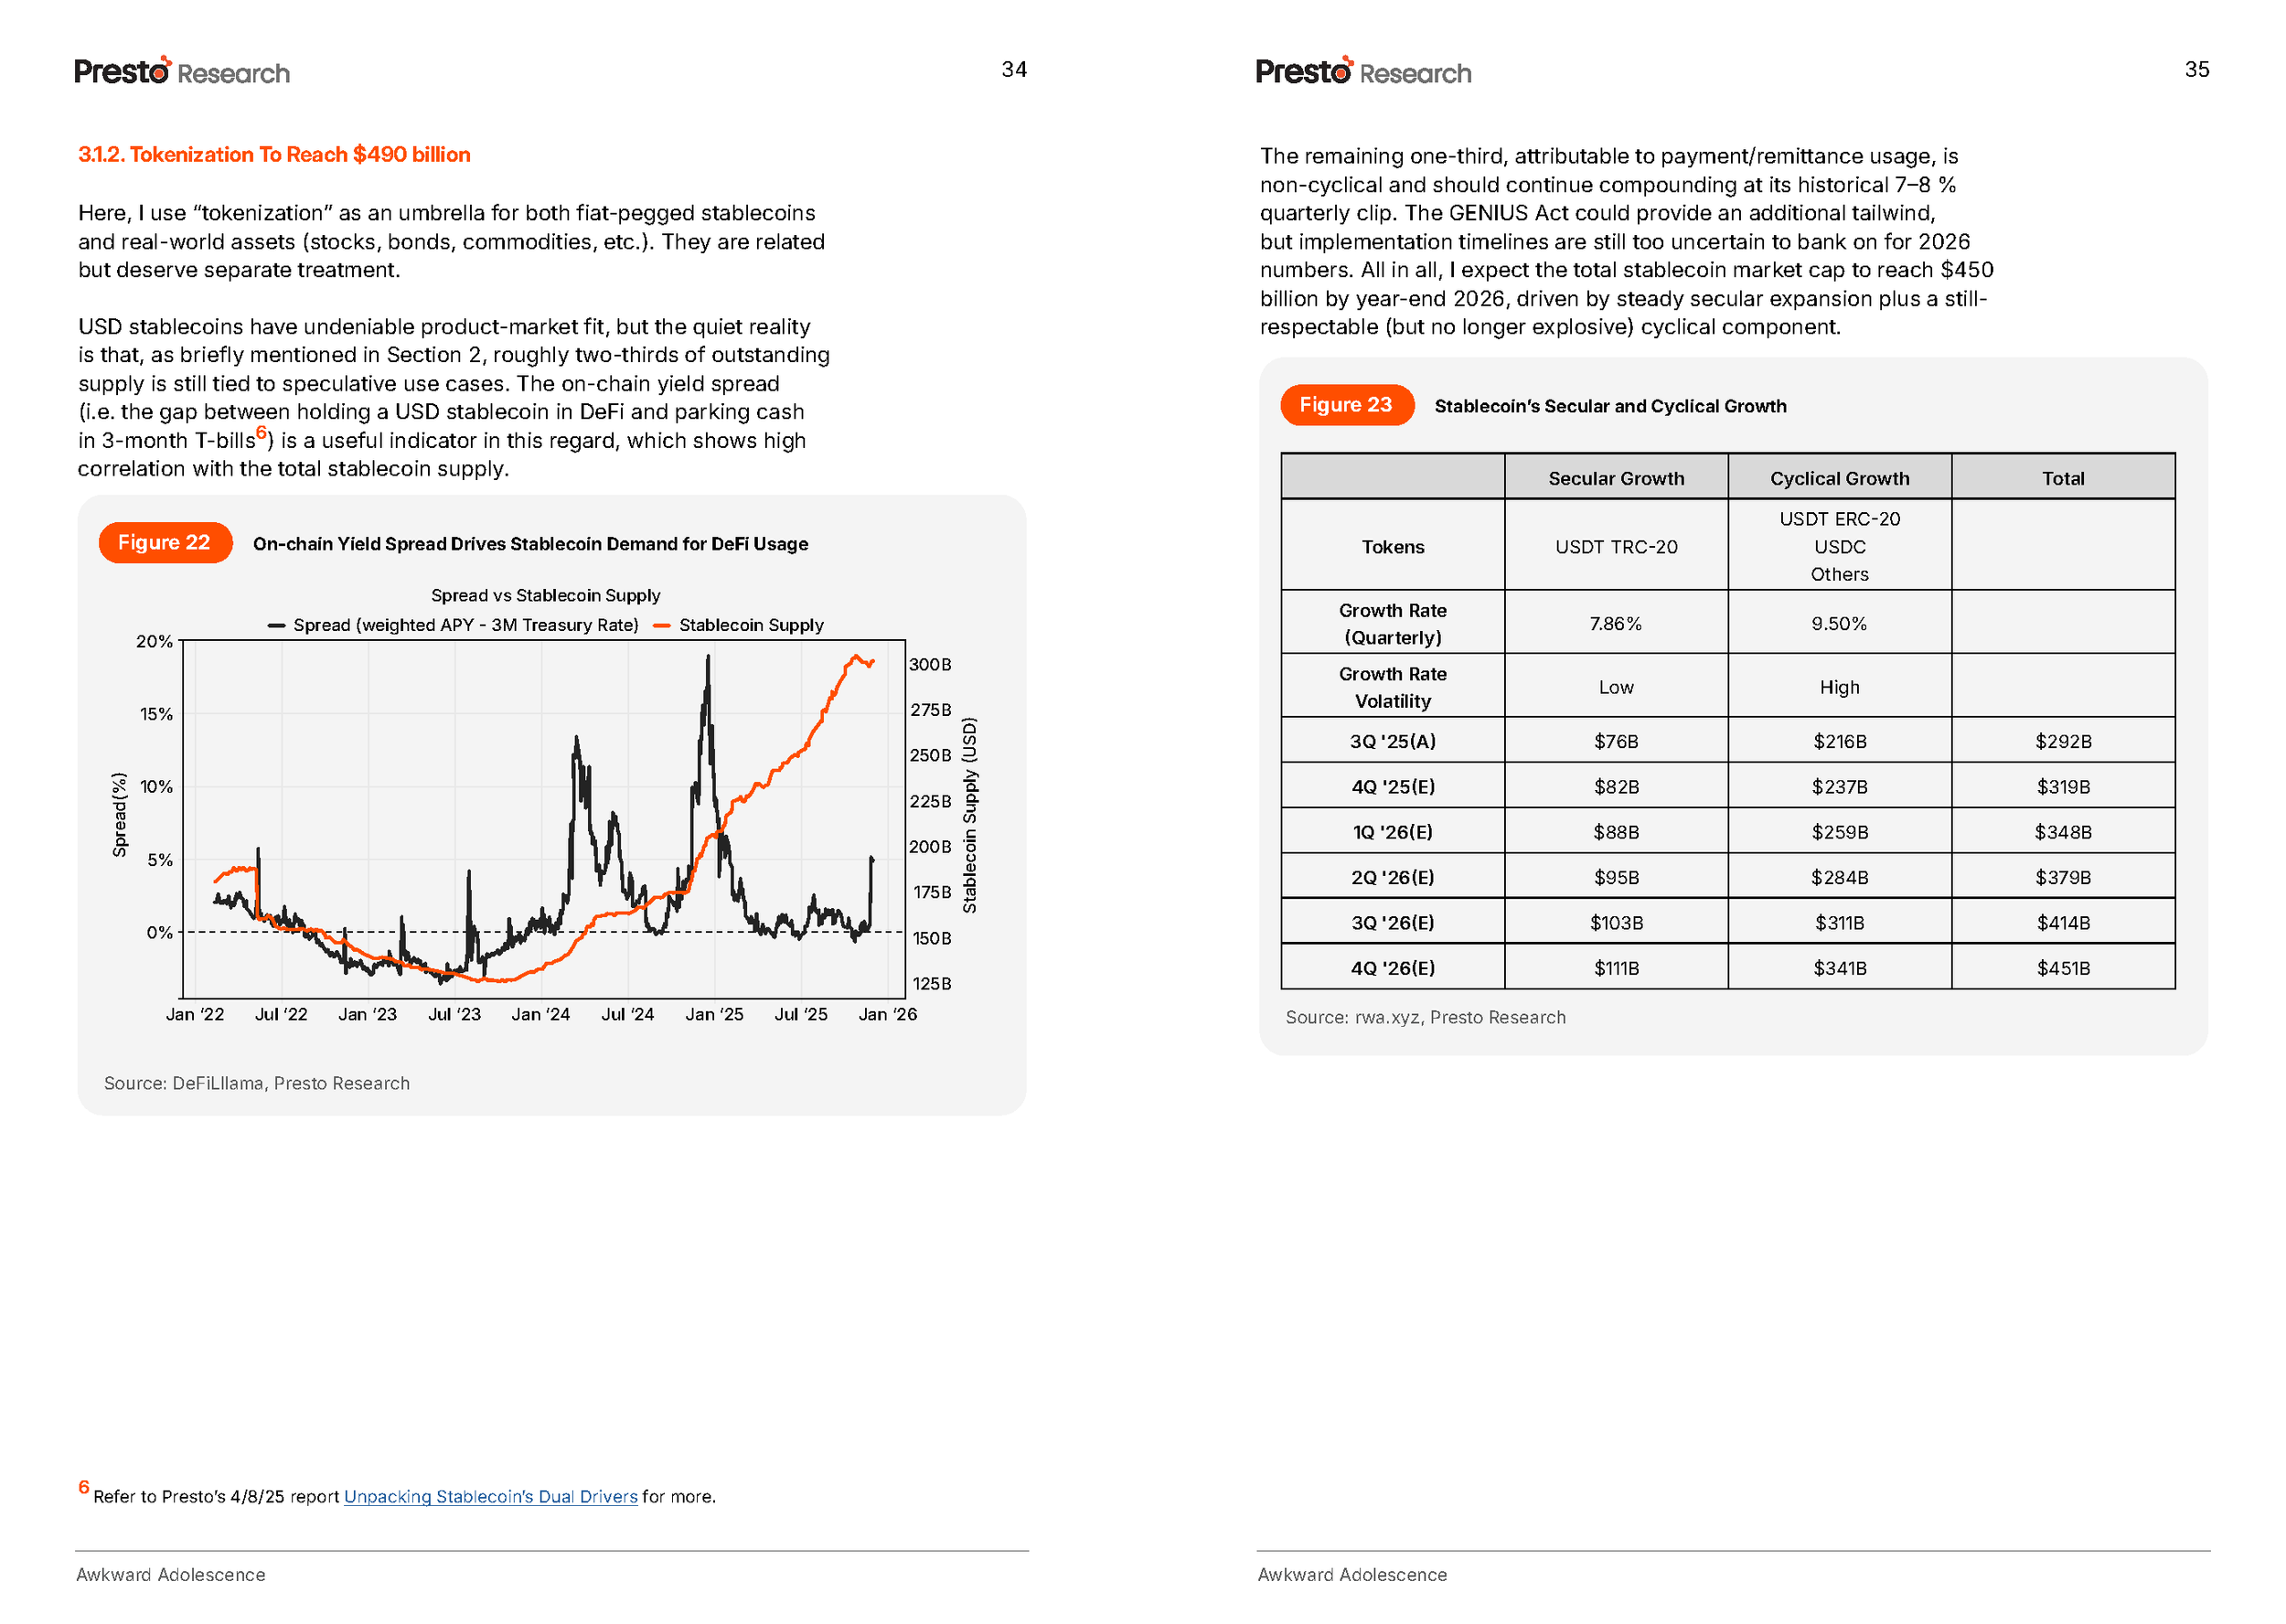Image resolution: width=2286 pixels, height=1624 pixels.
Task: Click the Presto Research logo on page 35
Action: click(1363, 72)
